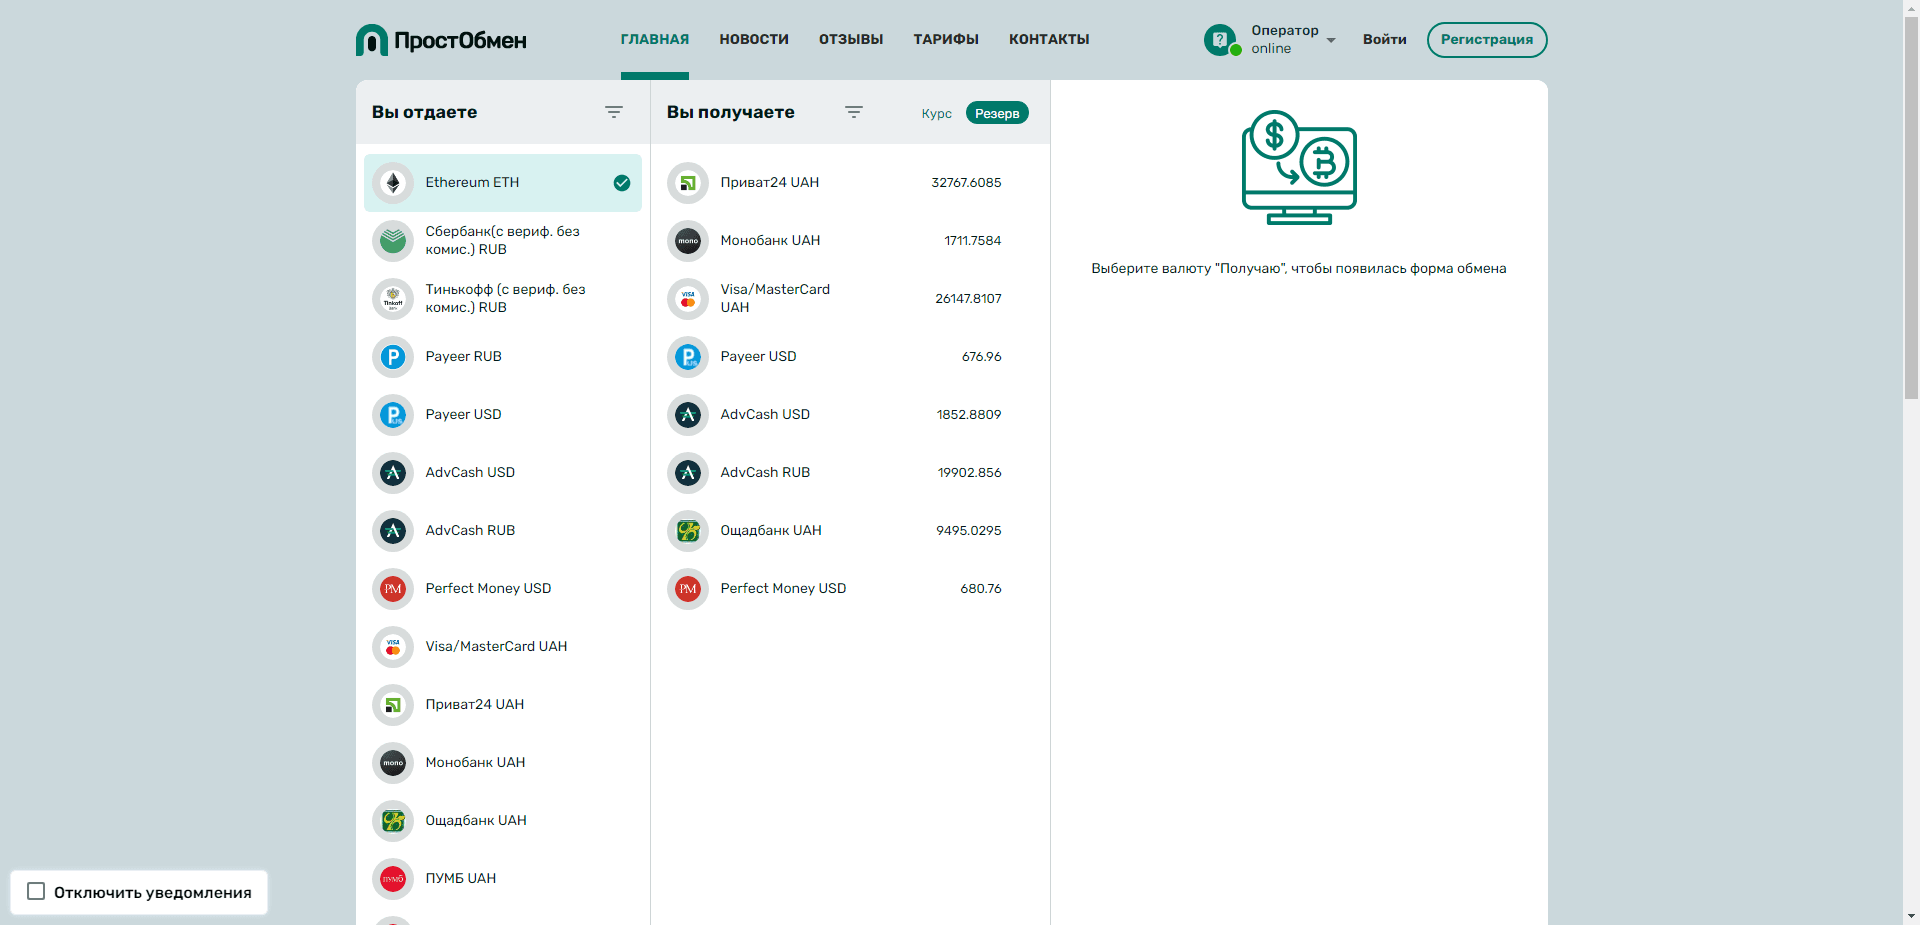Viewport: 1920px width, 925px height.
Task: Expand the Оператор online dropdown arrow
Action: tap(1331, 40)
